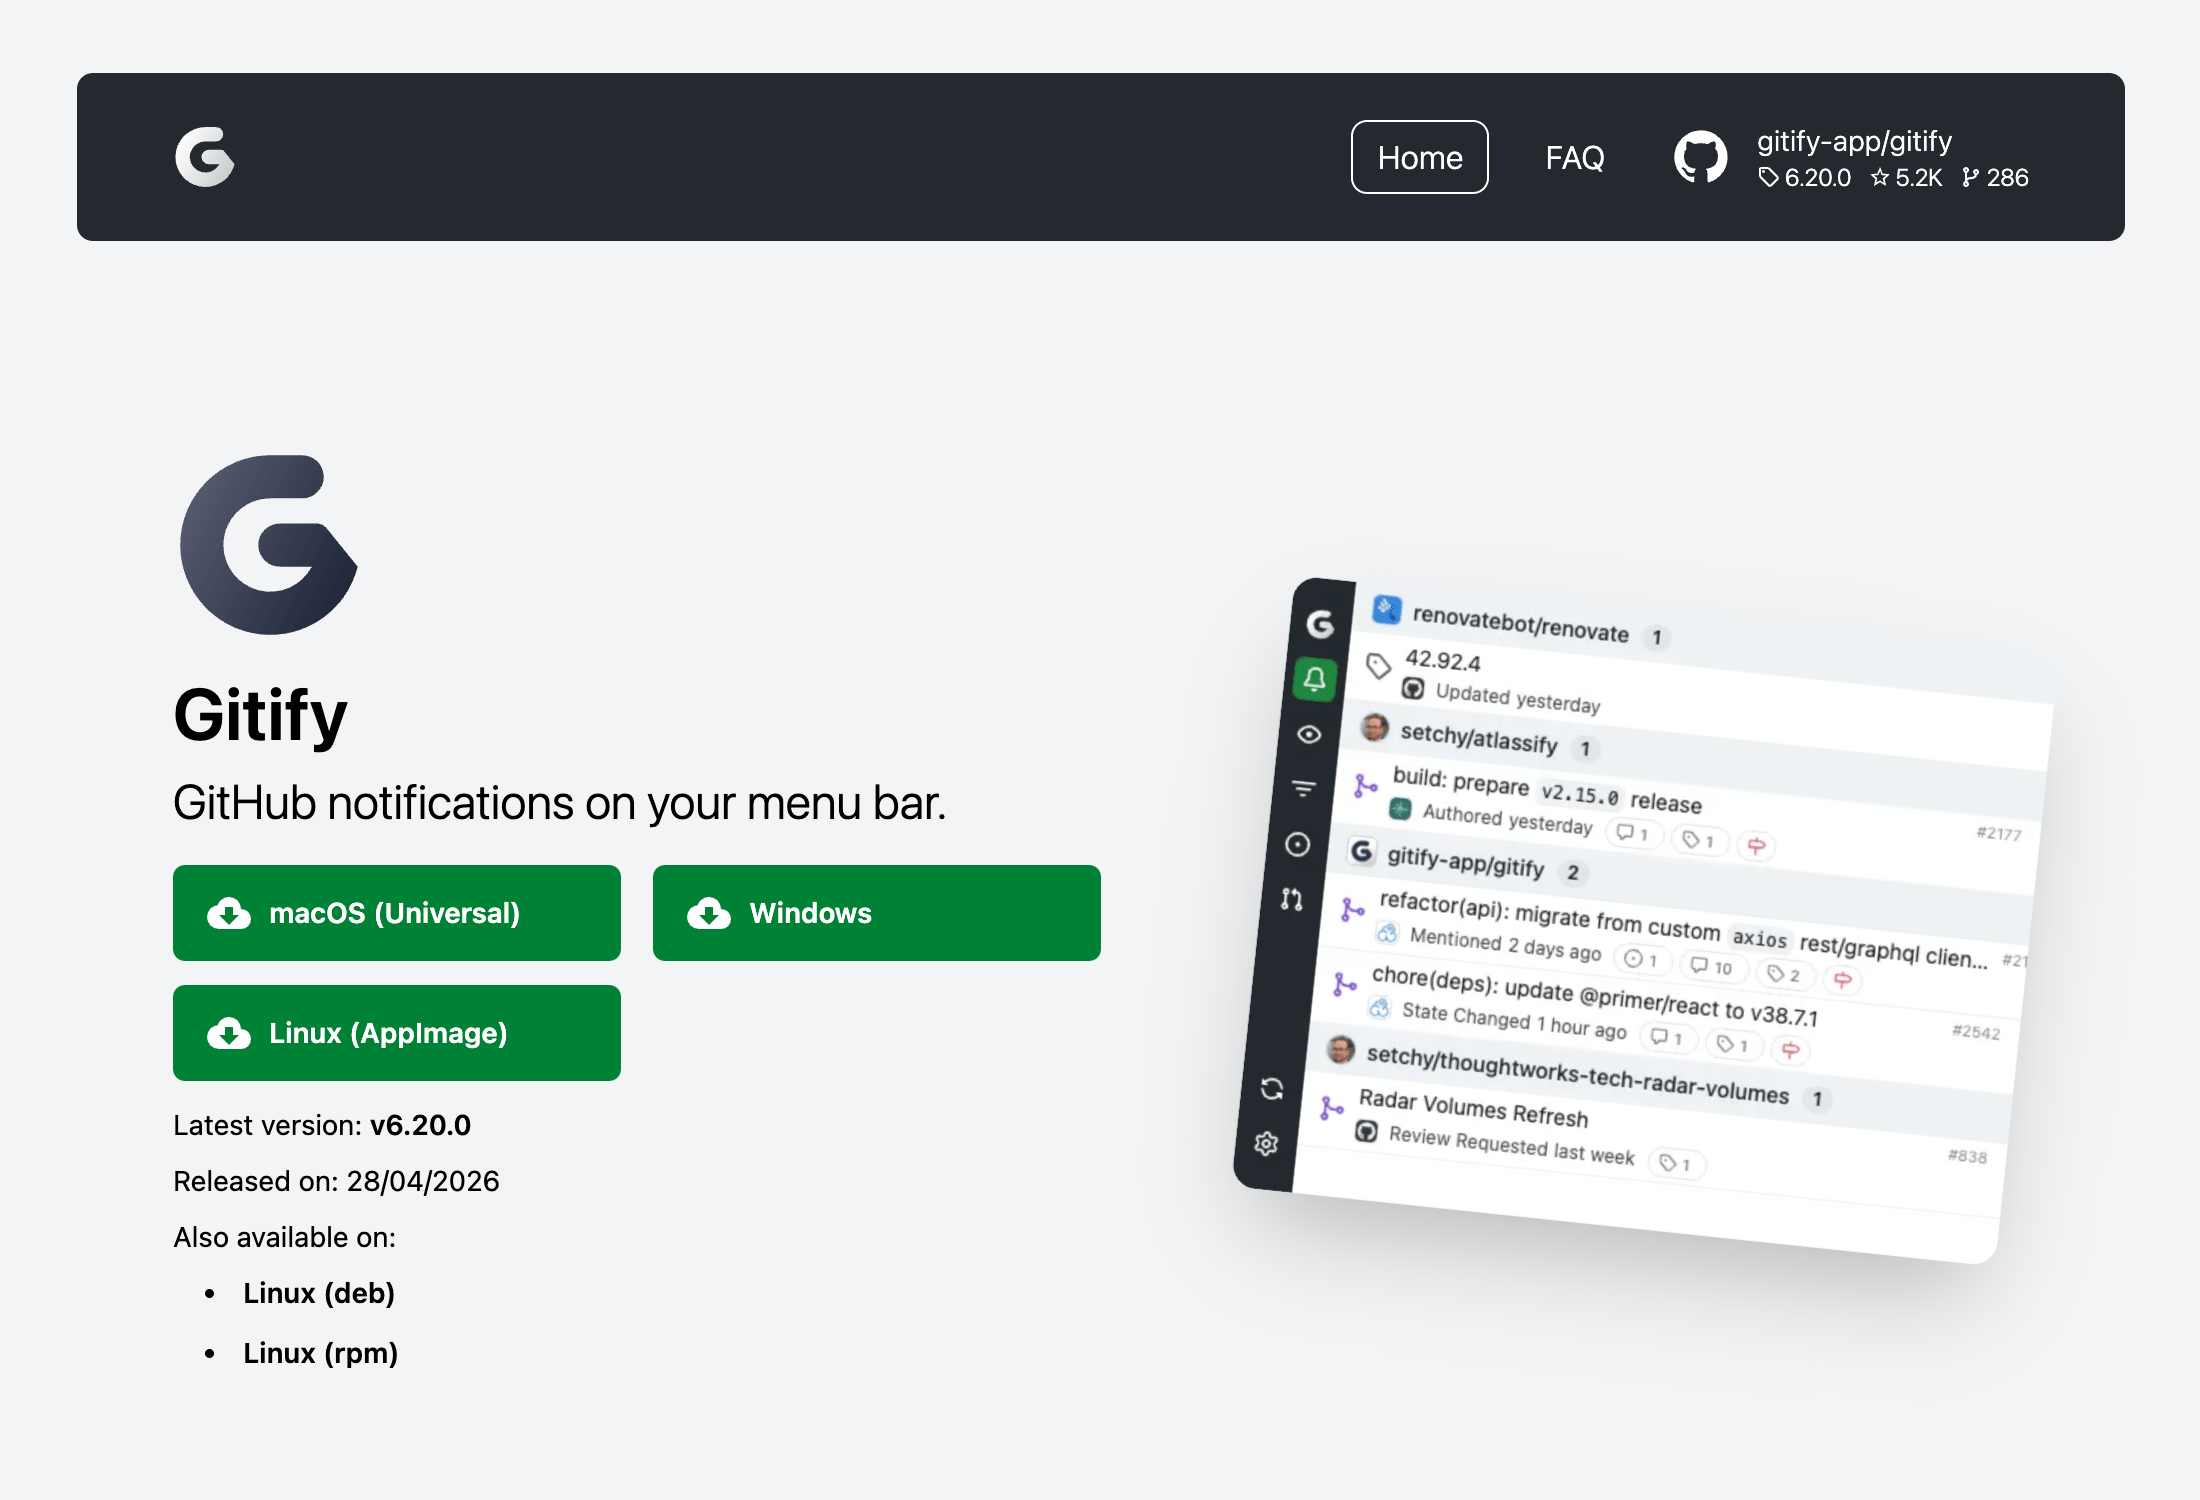Download the Windows build
The height and width of the screenshot is (1500, 2200).
coord(876,913)
